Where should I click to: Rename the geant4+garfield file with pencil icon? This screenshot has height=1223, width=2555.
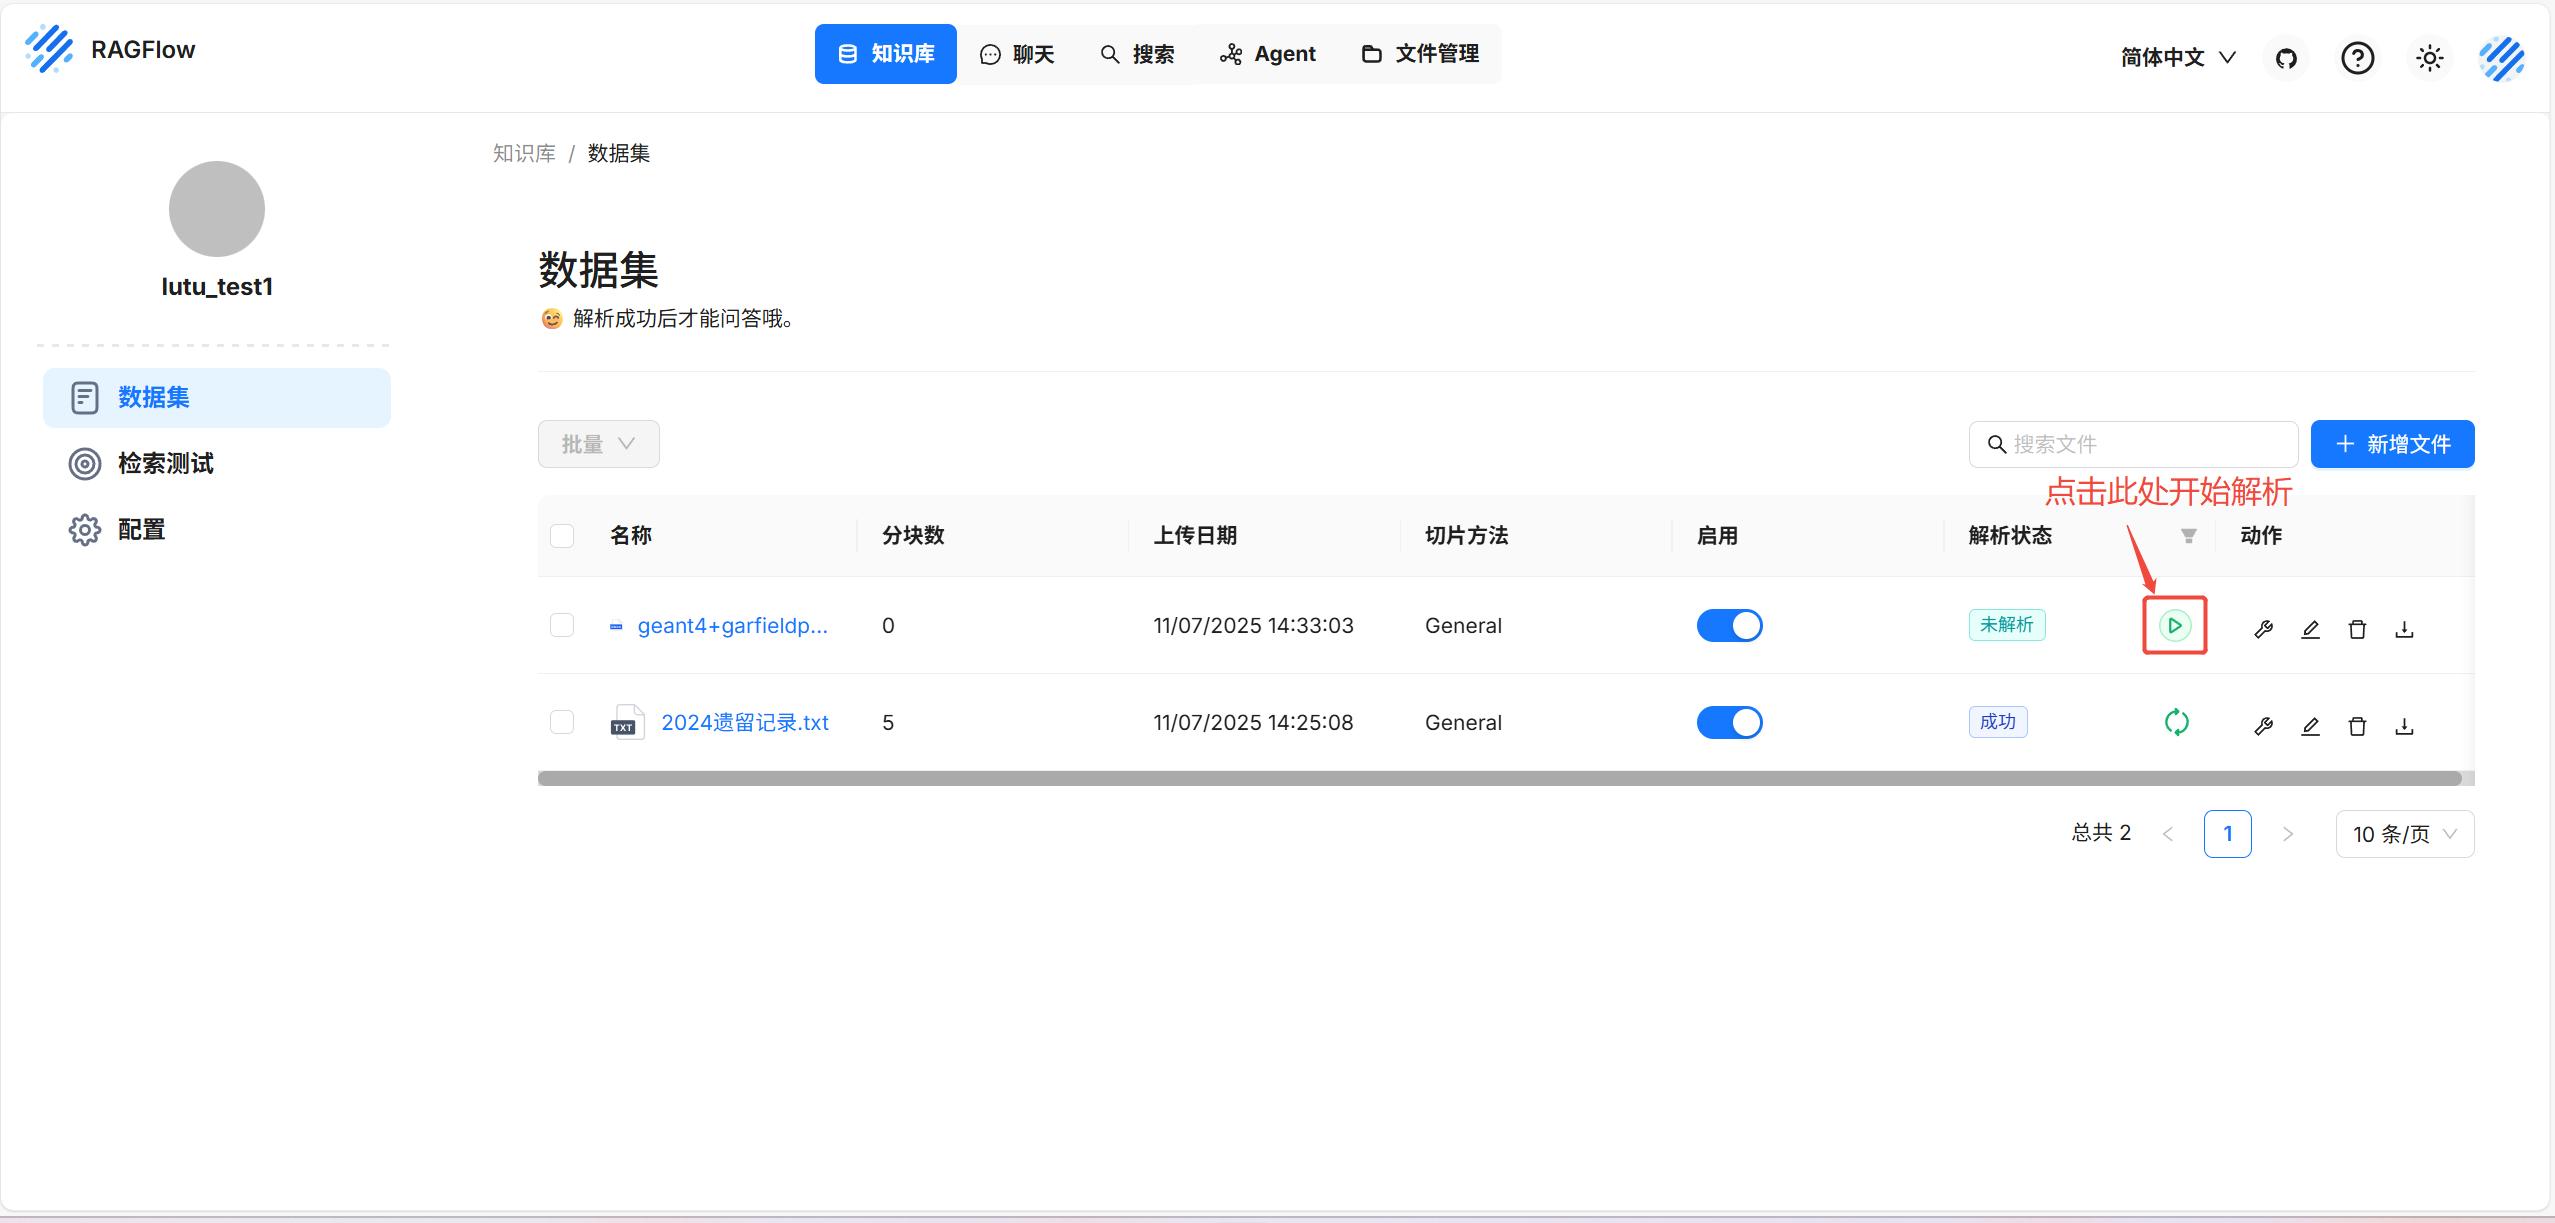tap(2310, 630)
